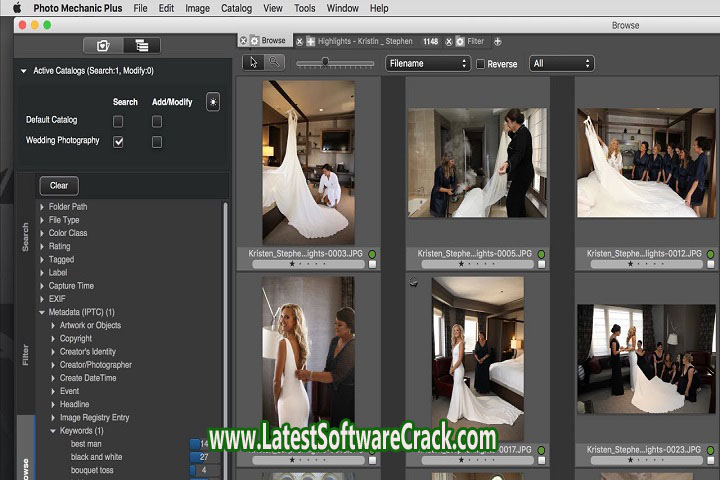Click the catalog settings gear button
Viewport: 720px width, 480px height.
[x=212, y=102]
